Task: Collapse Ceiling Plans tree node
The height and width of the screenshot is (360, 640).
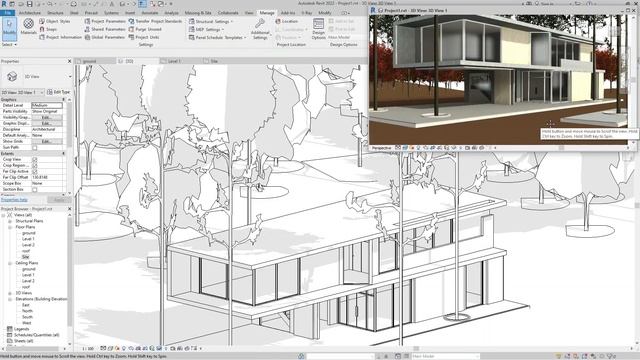Action: pos(10,263)
